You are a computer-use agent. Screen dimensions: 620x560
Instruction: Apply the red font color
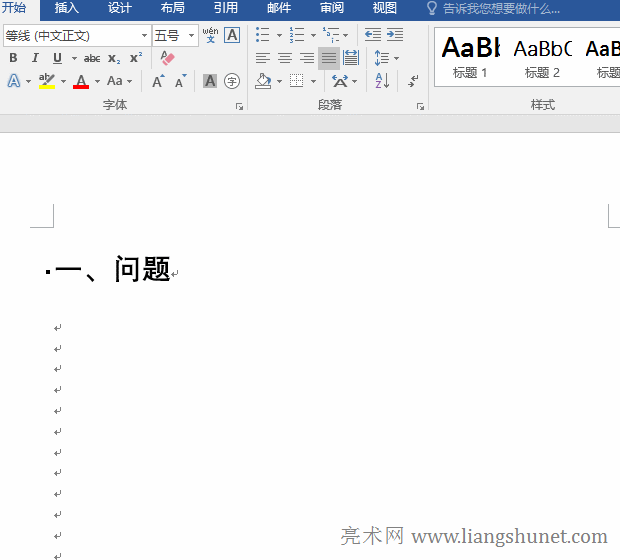(x=81, y=81)
